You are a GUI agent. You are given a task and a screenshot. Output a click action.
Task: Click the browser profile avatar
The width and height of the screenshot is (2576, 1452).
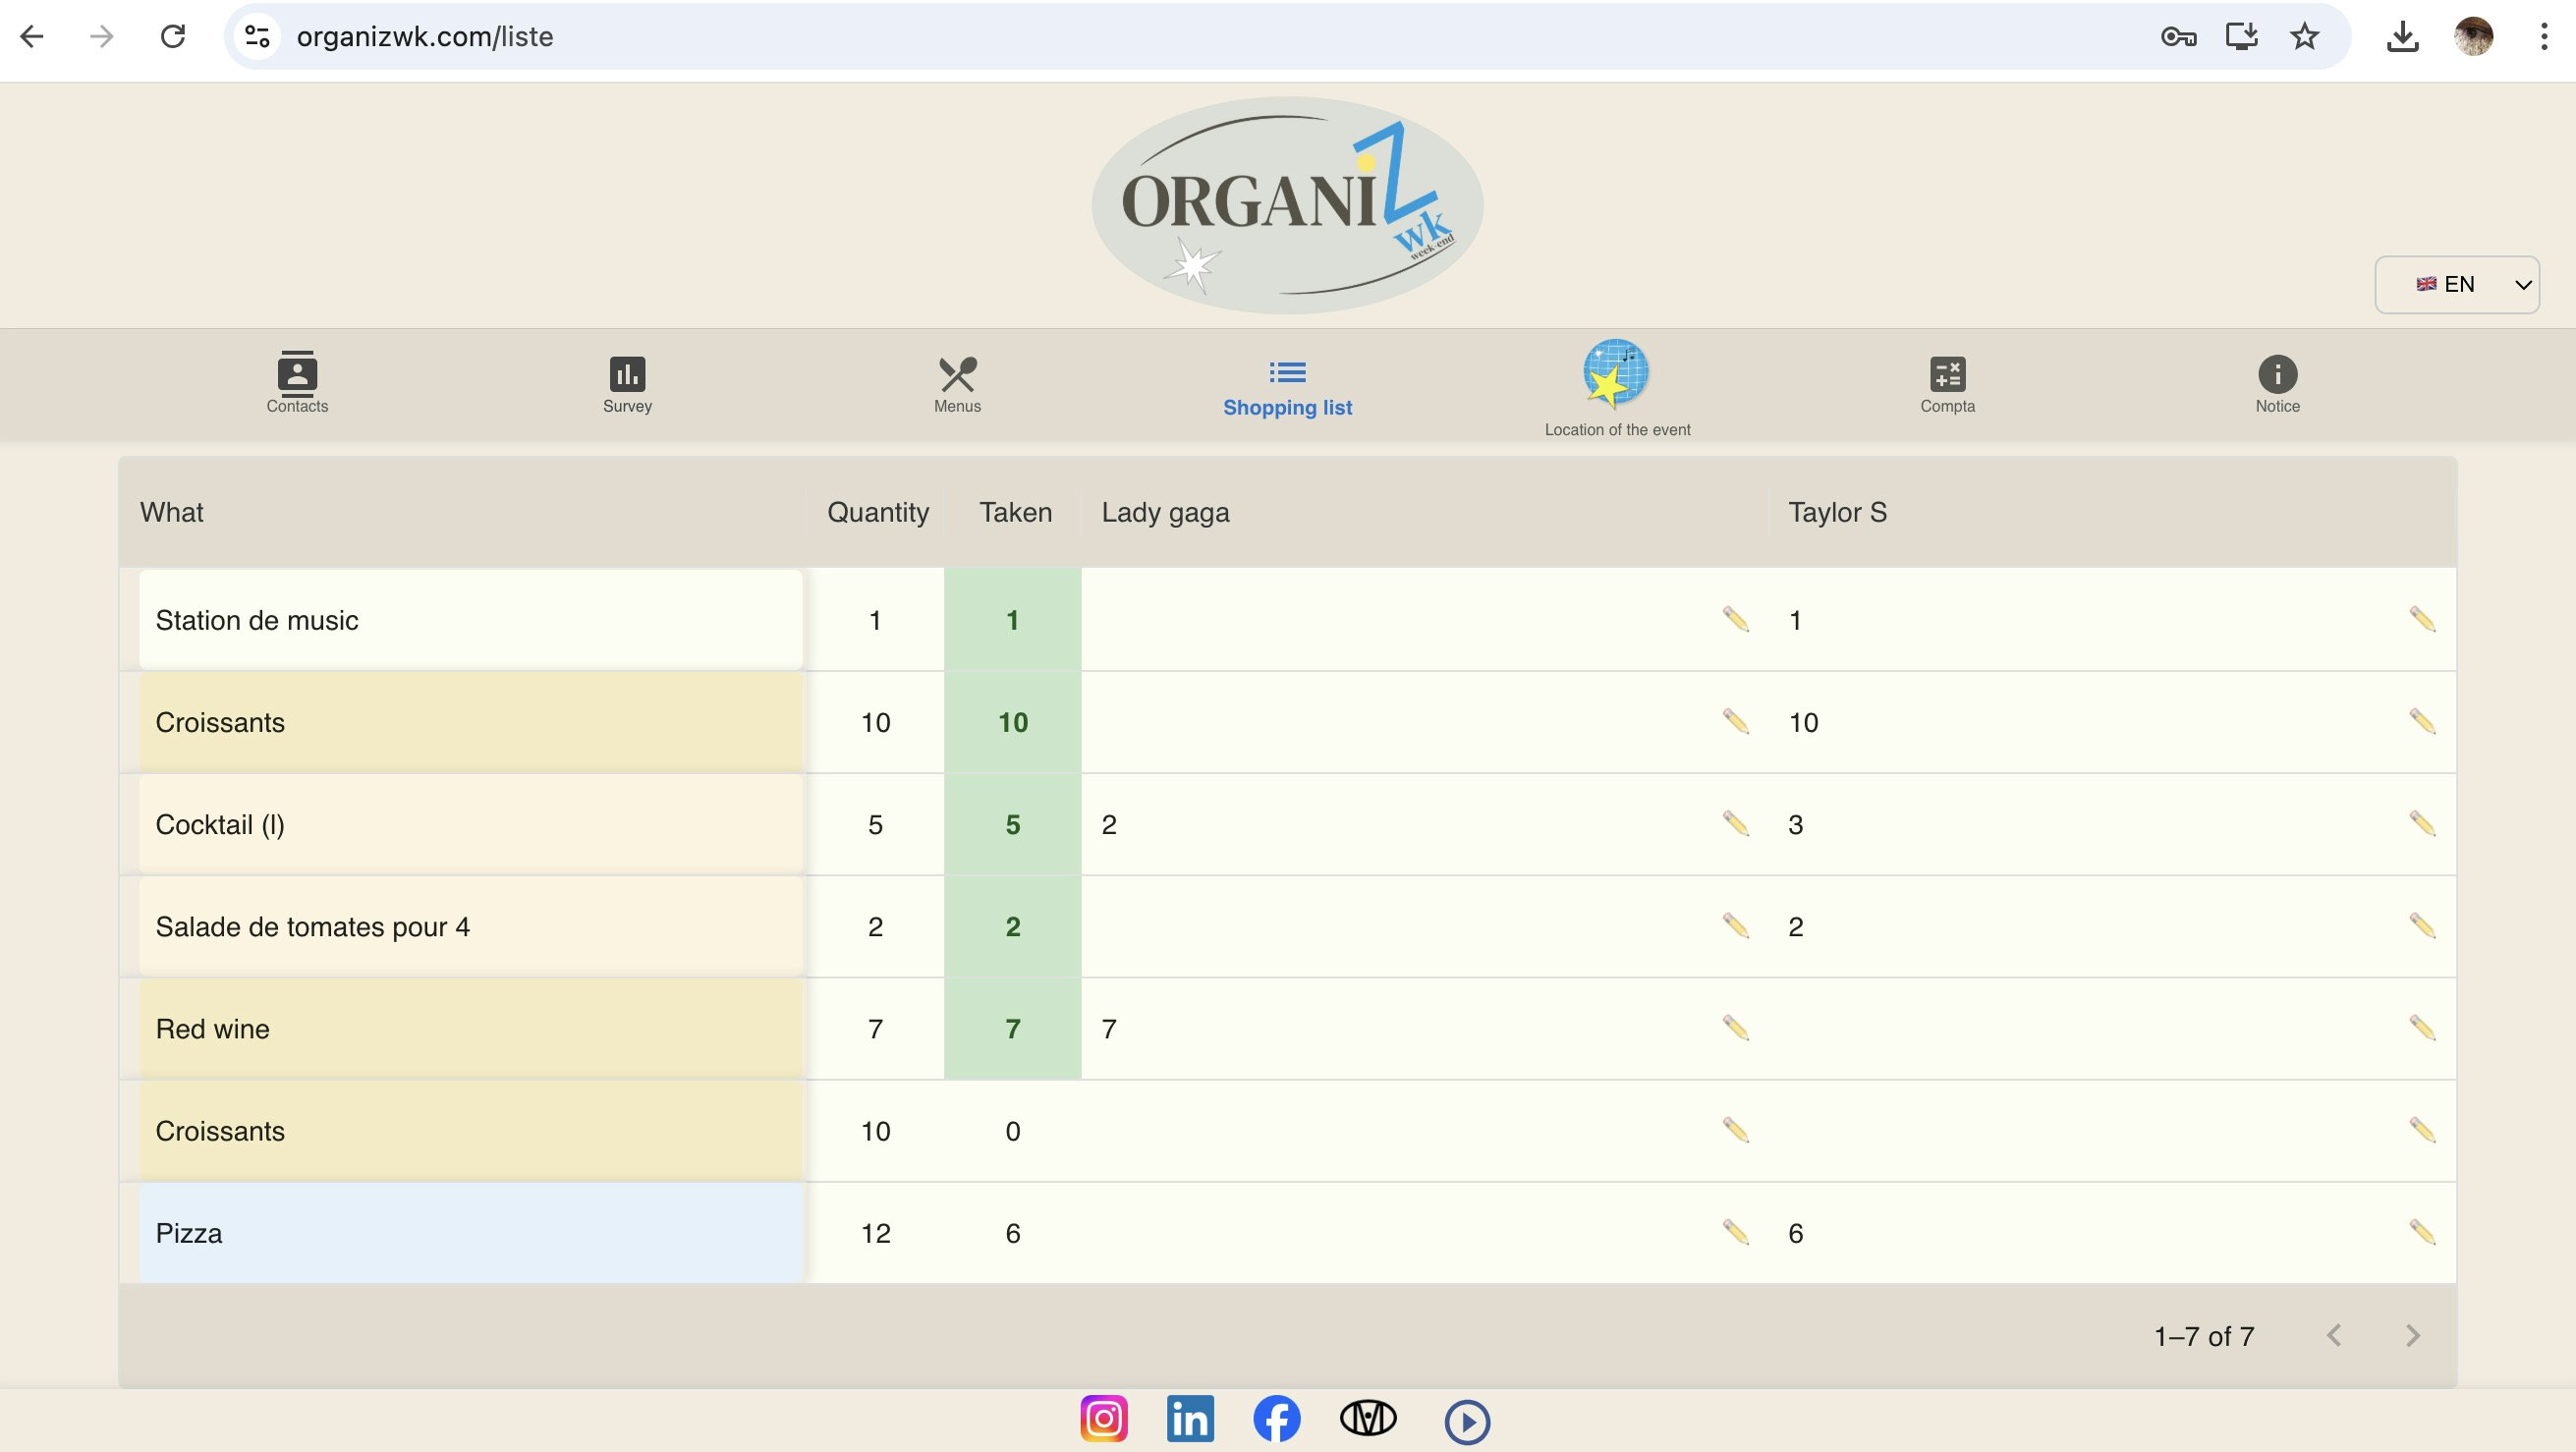click(2477, 37)
